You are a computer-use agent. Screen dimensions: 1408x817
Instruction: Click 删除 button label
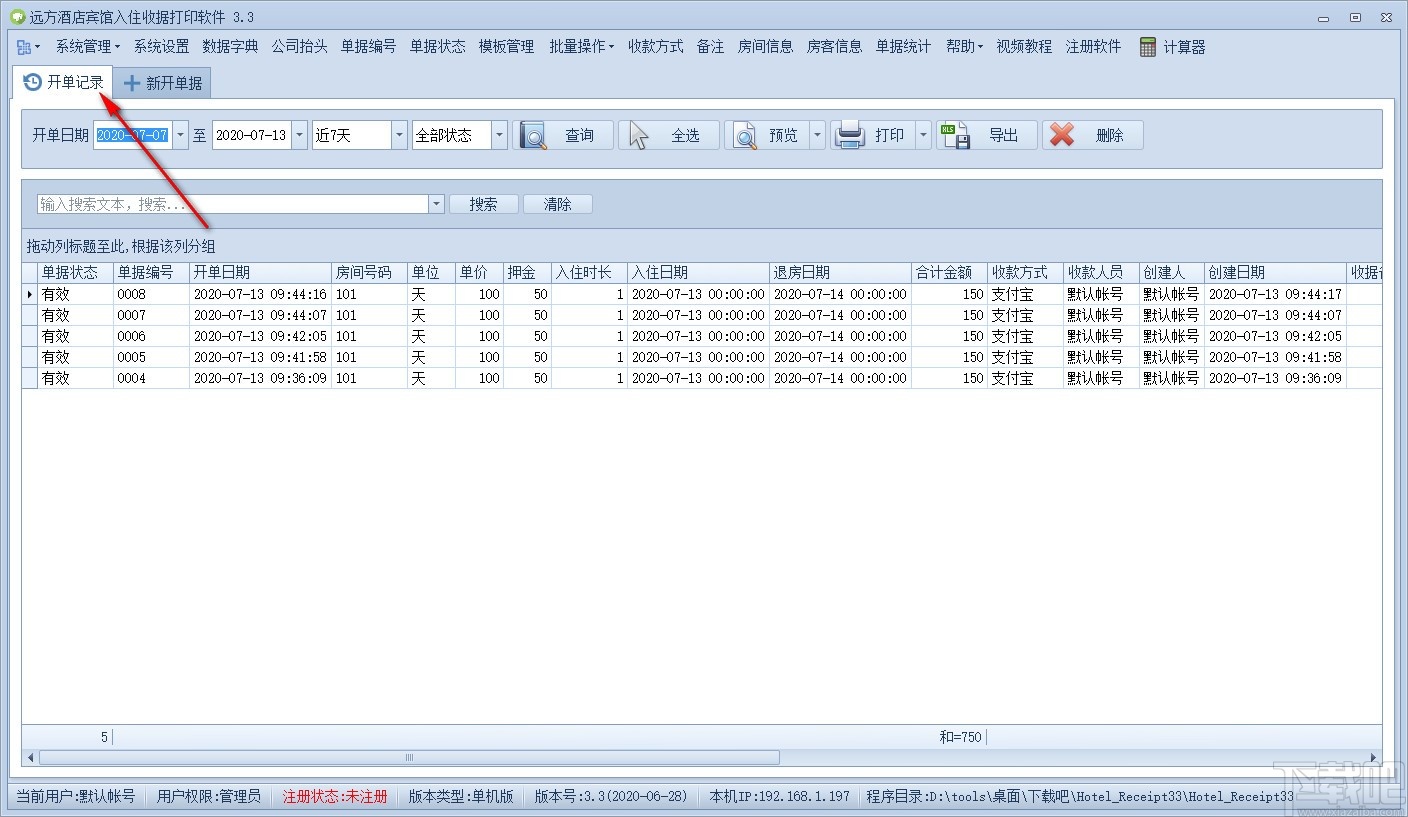tap(1110, 135)
